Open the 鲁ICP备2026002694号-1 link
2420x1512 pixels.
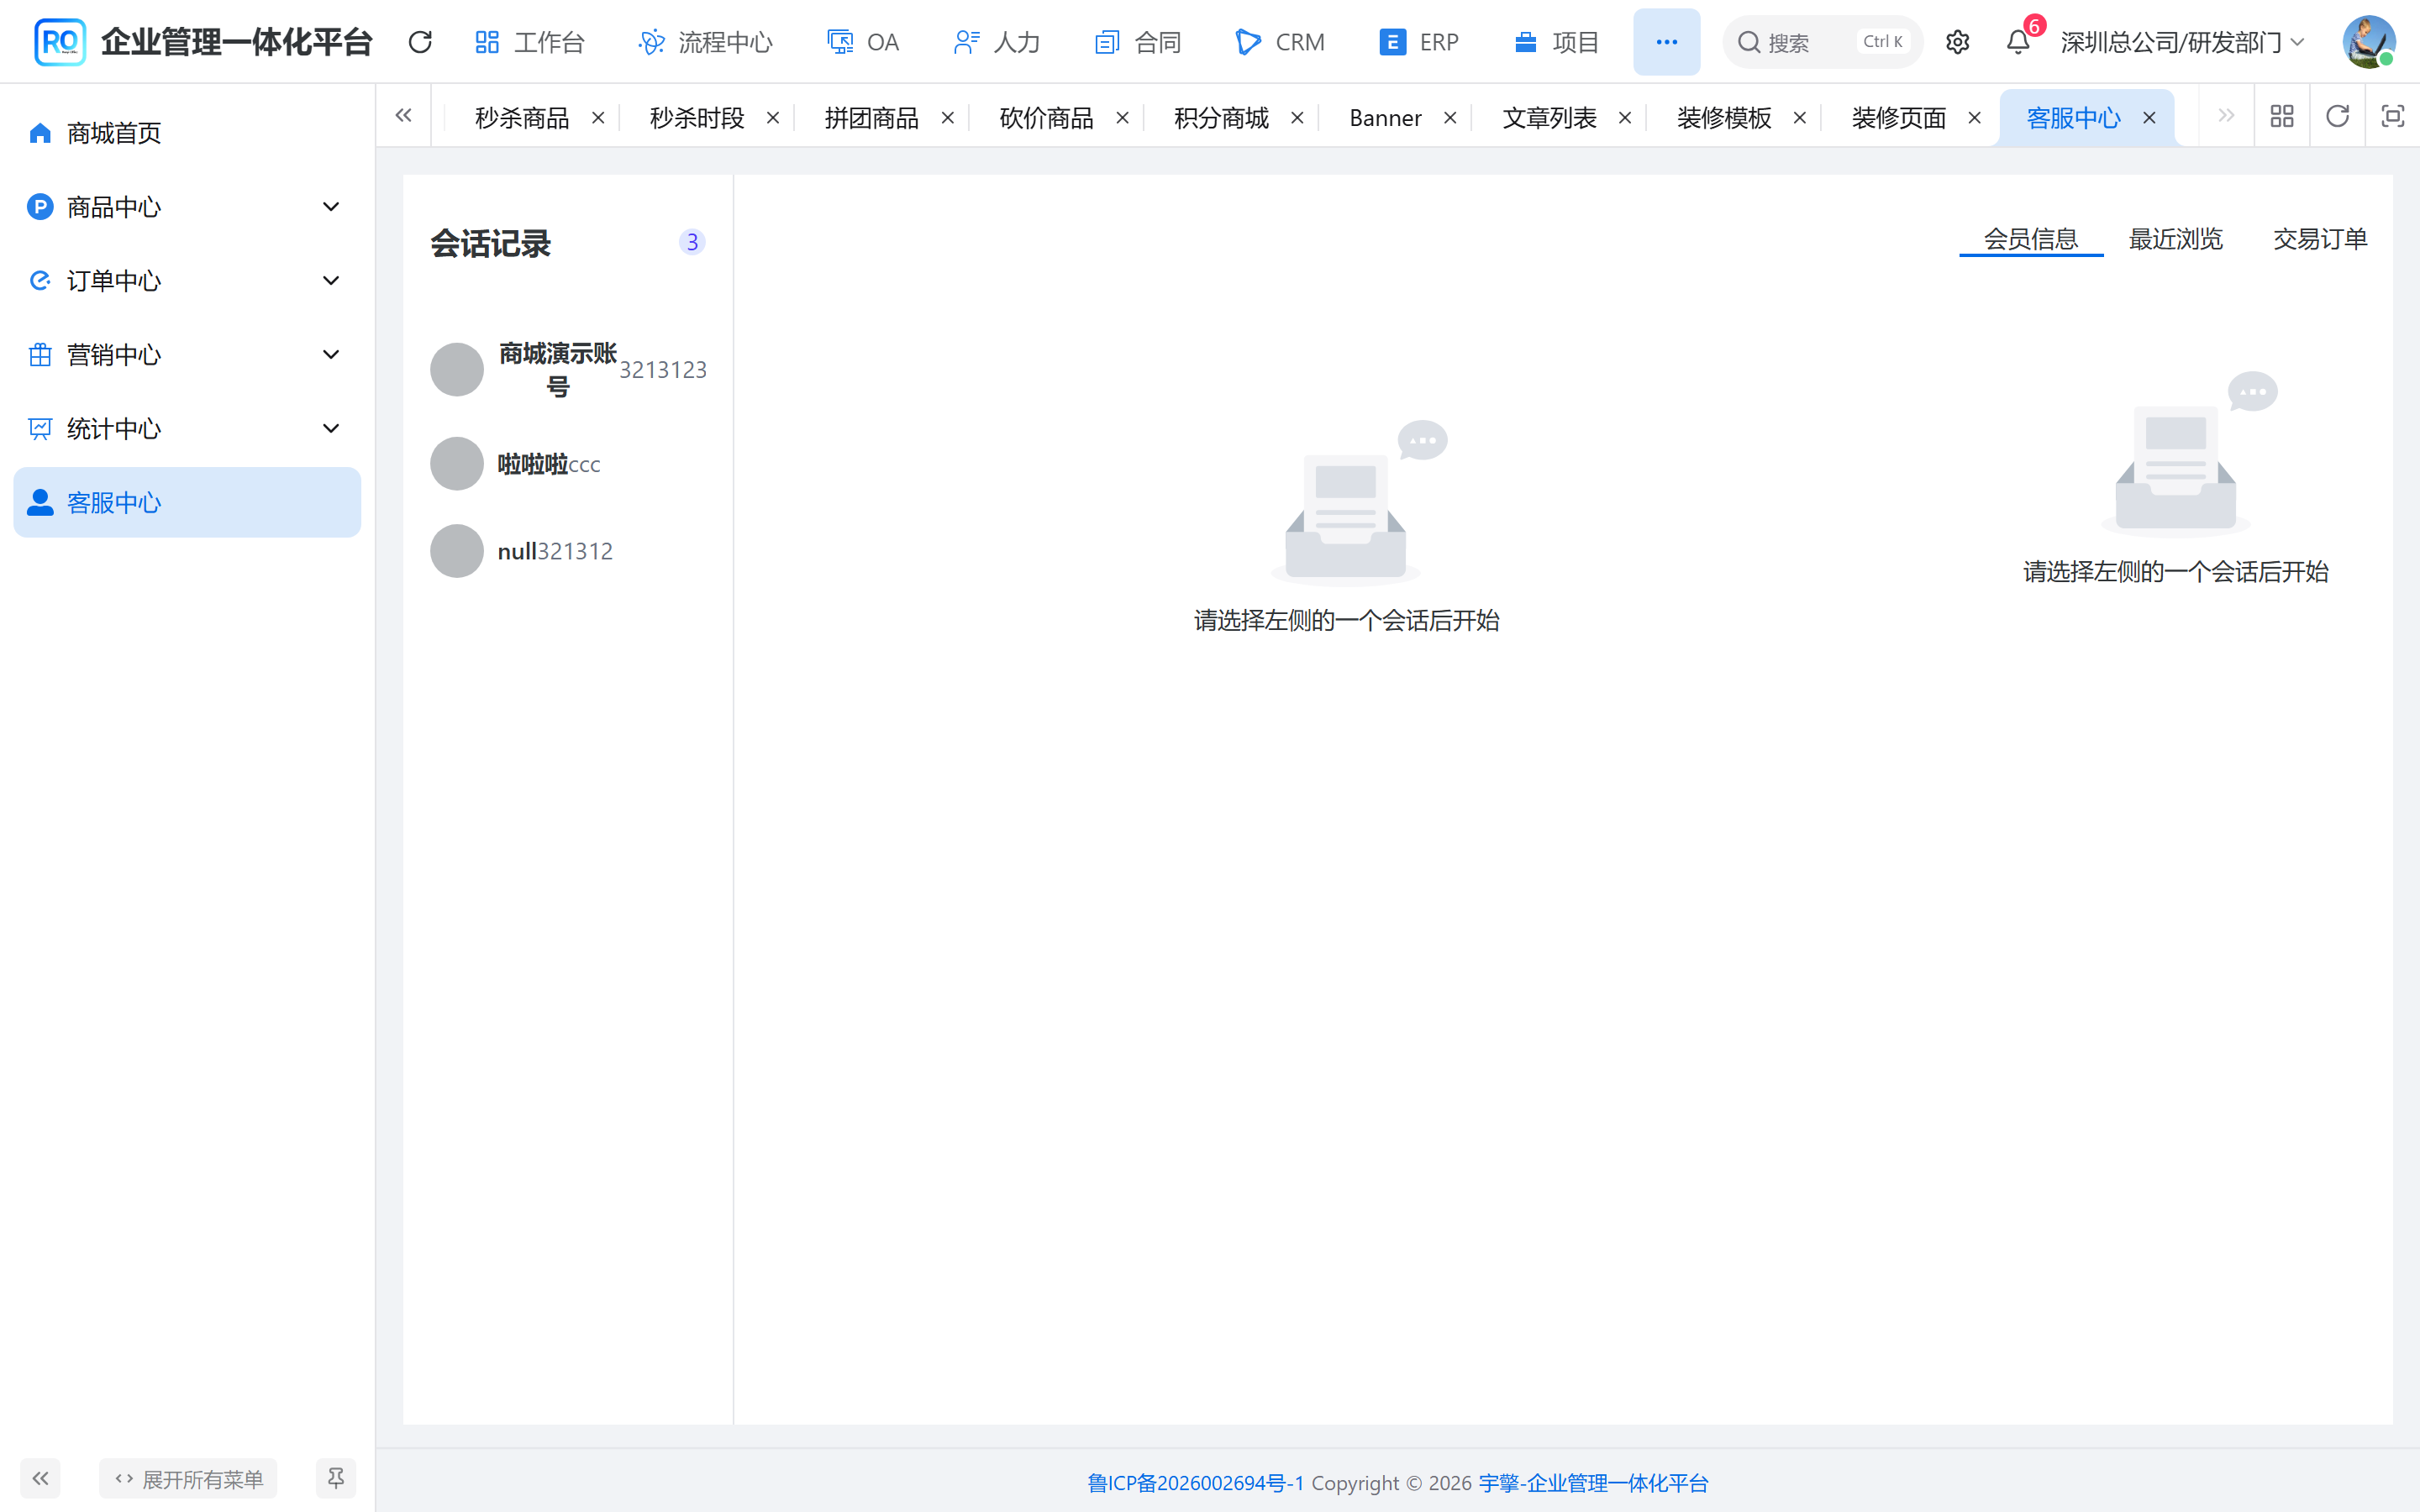click(1195, 1483)
